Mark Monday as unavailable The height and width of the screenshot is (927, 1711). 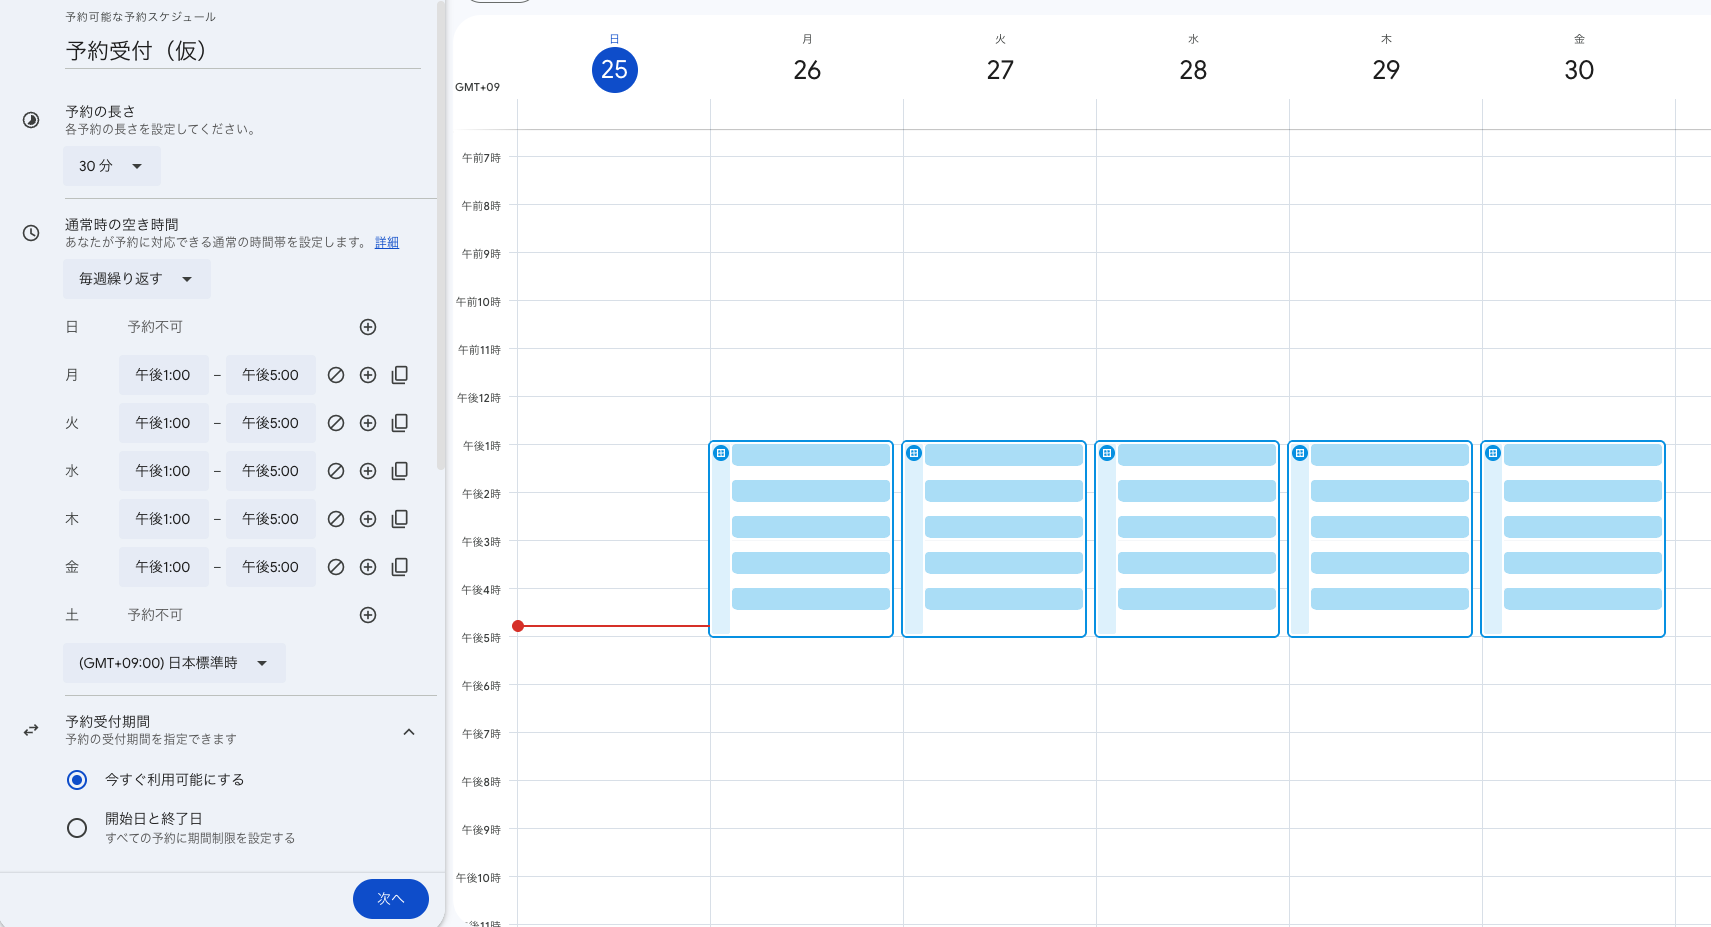pyautogui.click(x=336, y=375)
